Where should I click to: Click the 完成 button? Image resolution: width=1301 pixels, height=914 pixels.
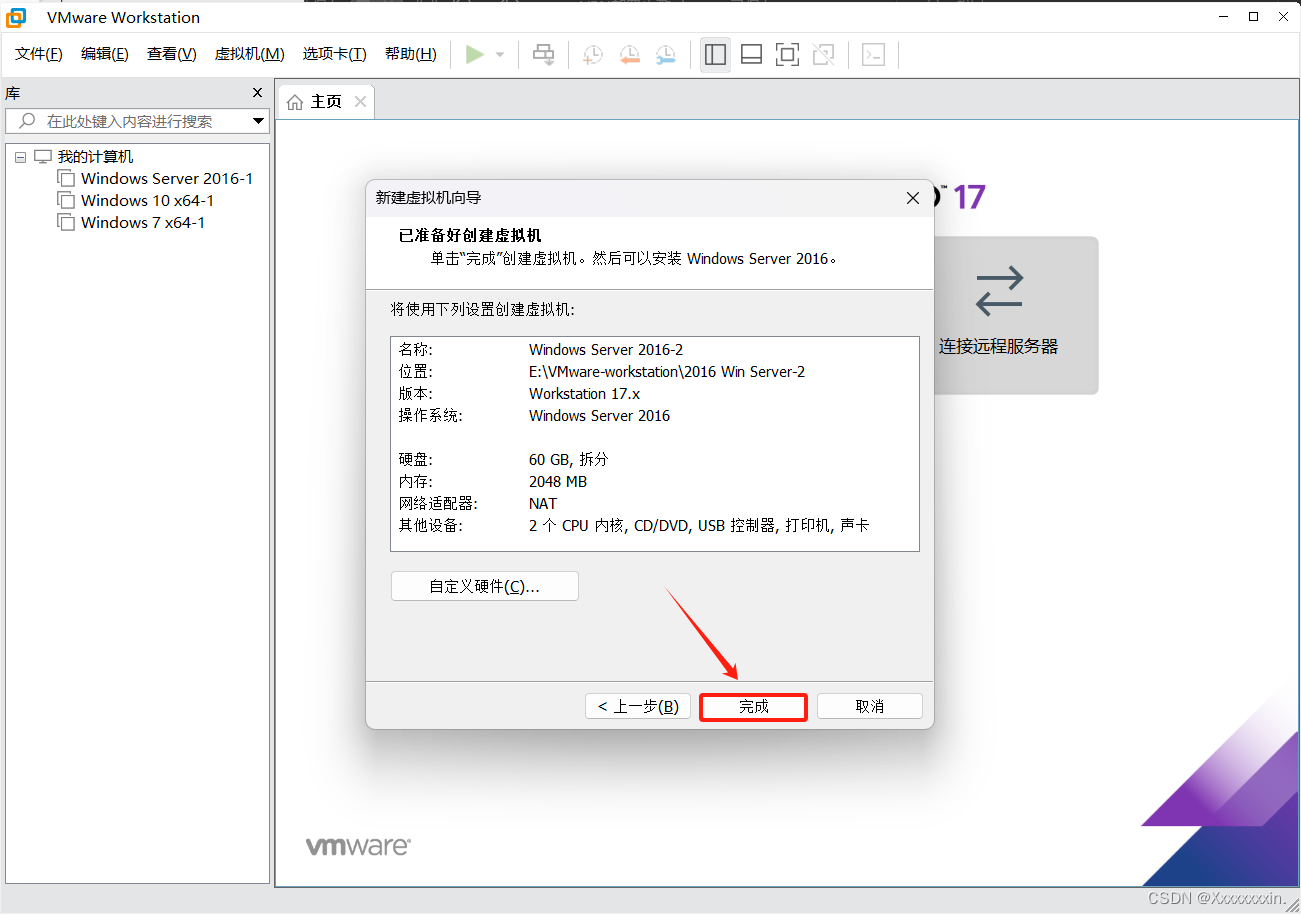pos(753,707)
